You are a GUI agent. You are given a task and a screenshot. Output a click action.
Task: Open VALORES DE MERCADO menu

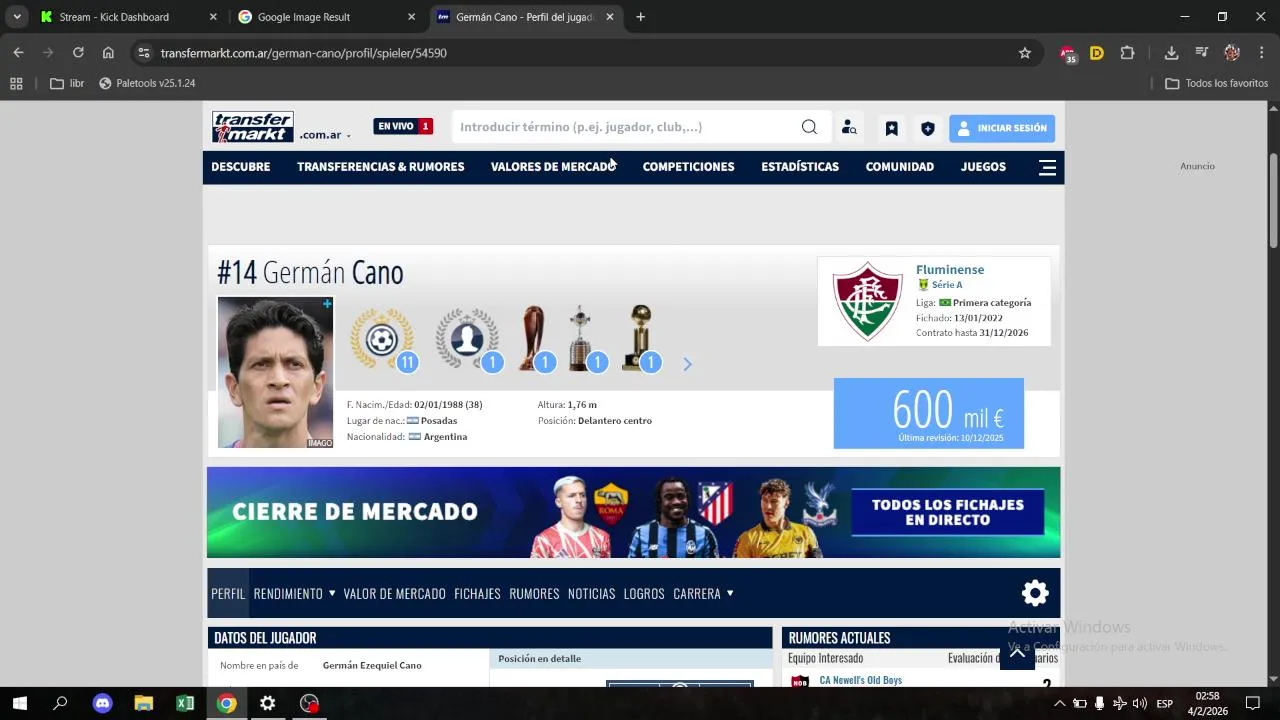click(x=553, y=167)
